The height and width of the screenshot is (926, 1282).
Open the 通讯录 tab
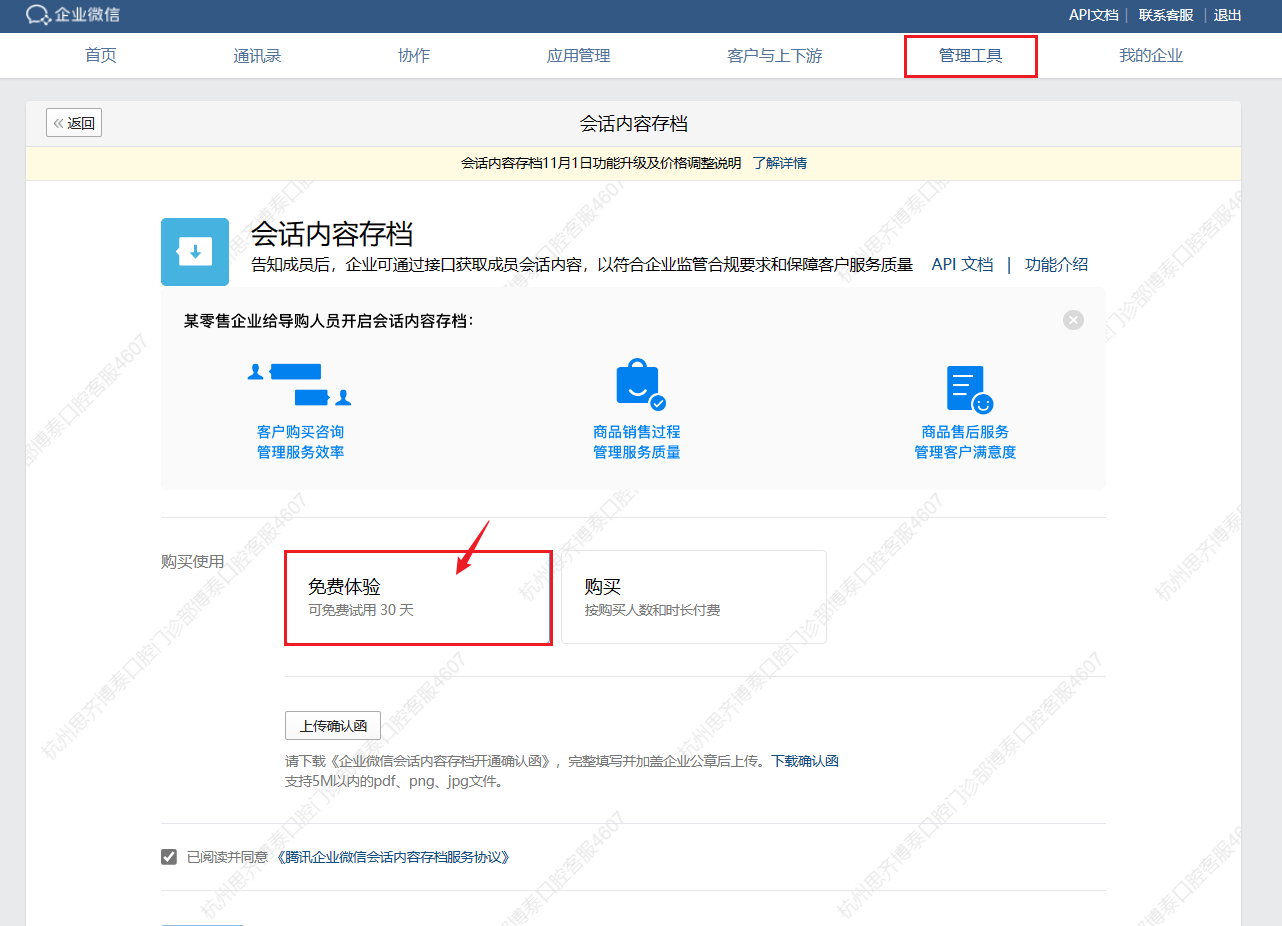(257, 56)
